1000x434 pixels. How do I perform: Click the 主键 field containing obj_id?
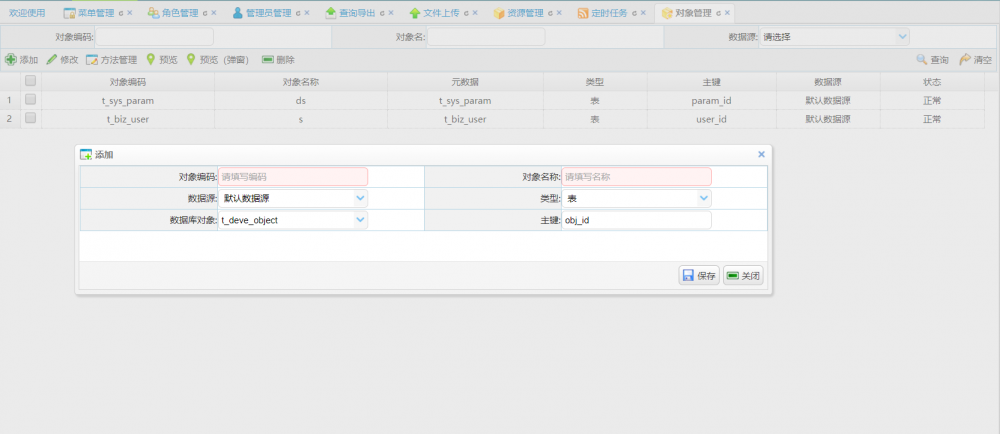[636, 220]
